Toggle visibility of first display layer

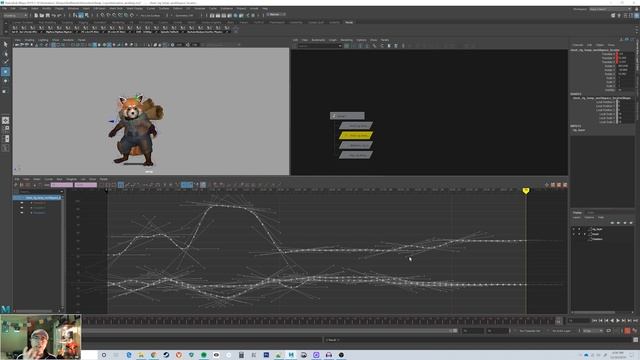(573, 229)
